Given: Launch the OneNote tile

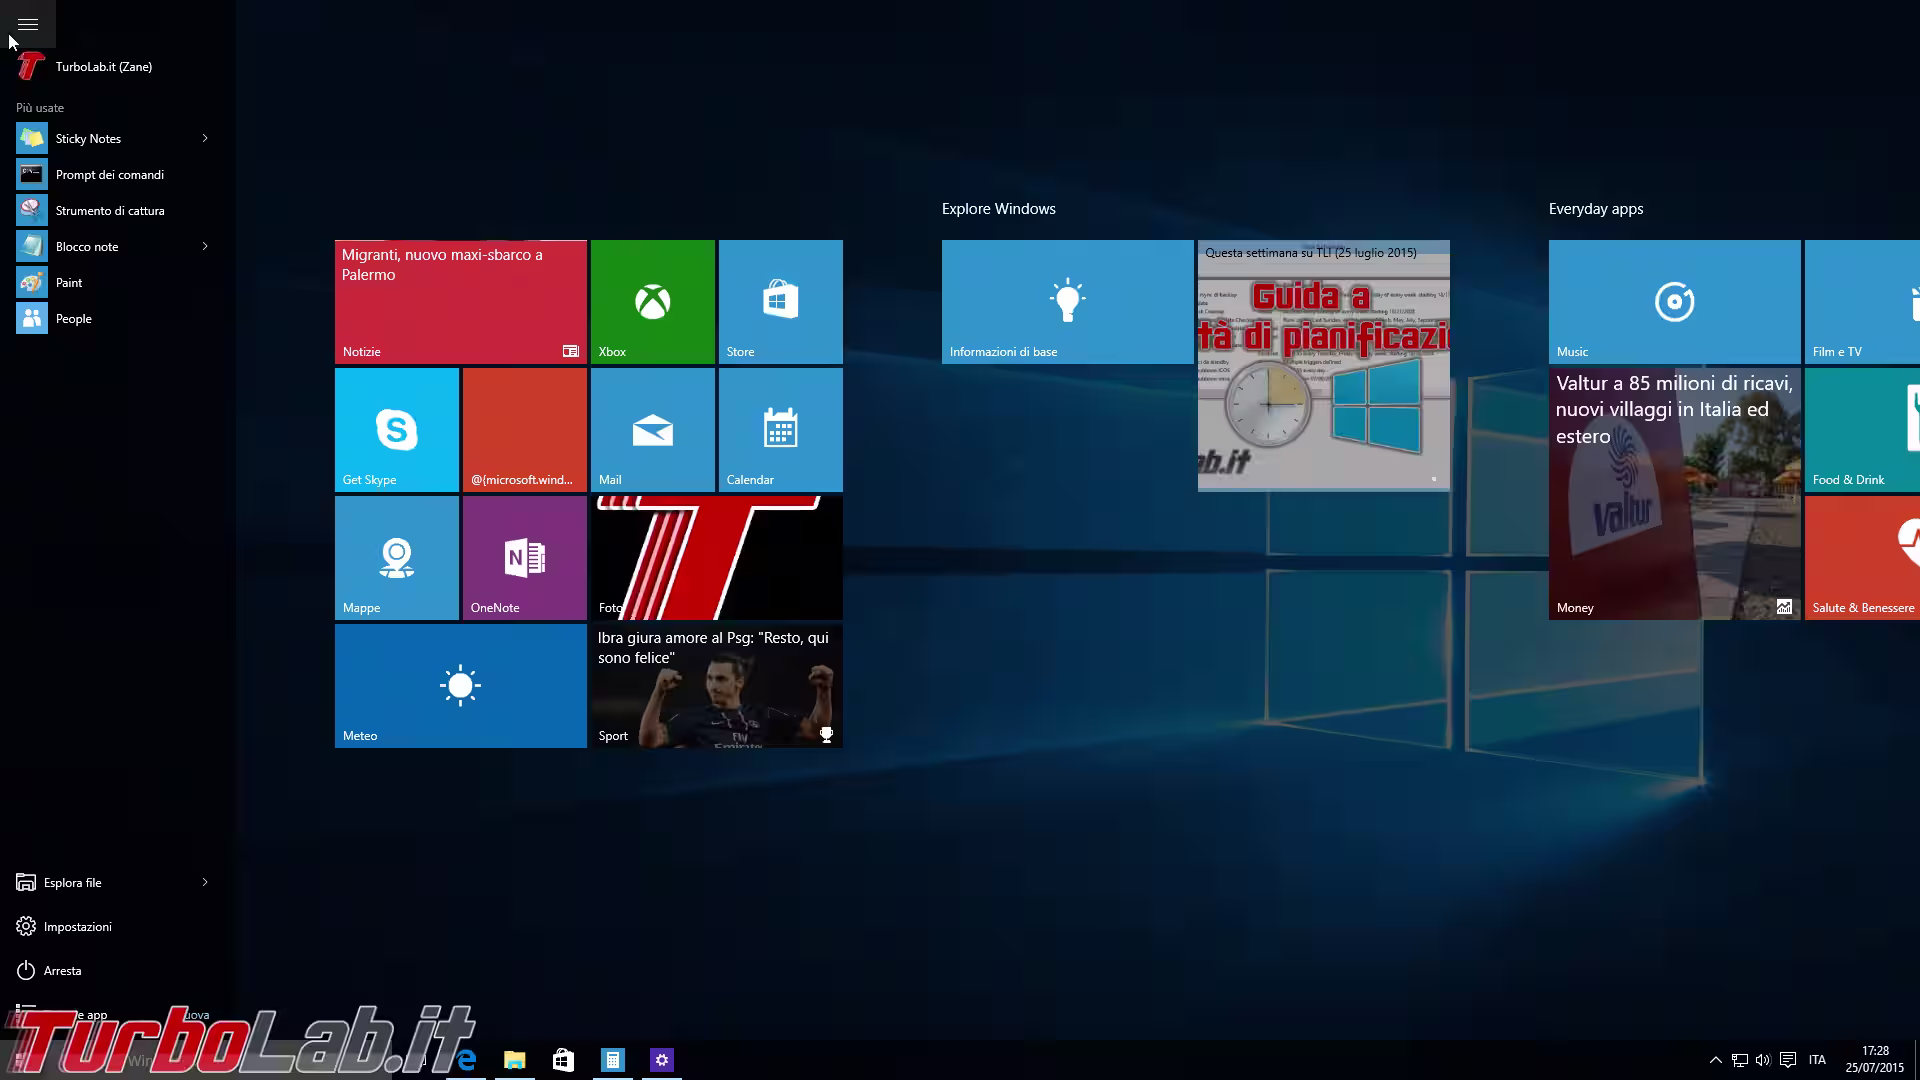Looking at the screenshot, I should click(524, 558).
